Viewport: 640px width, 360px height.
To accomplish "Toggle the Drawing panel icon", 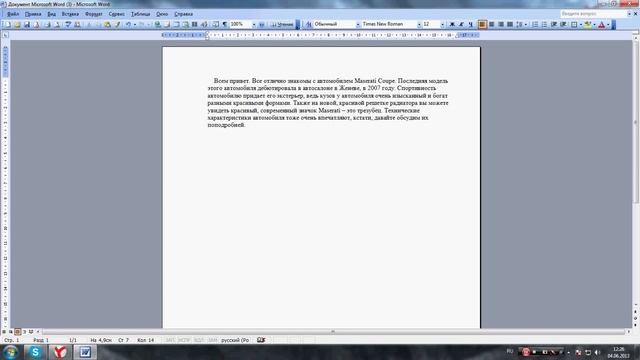I will click(204, 24).
